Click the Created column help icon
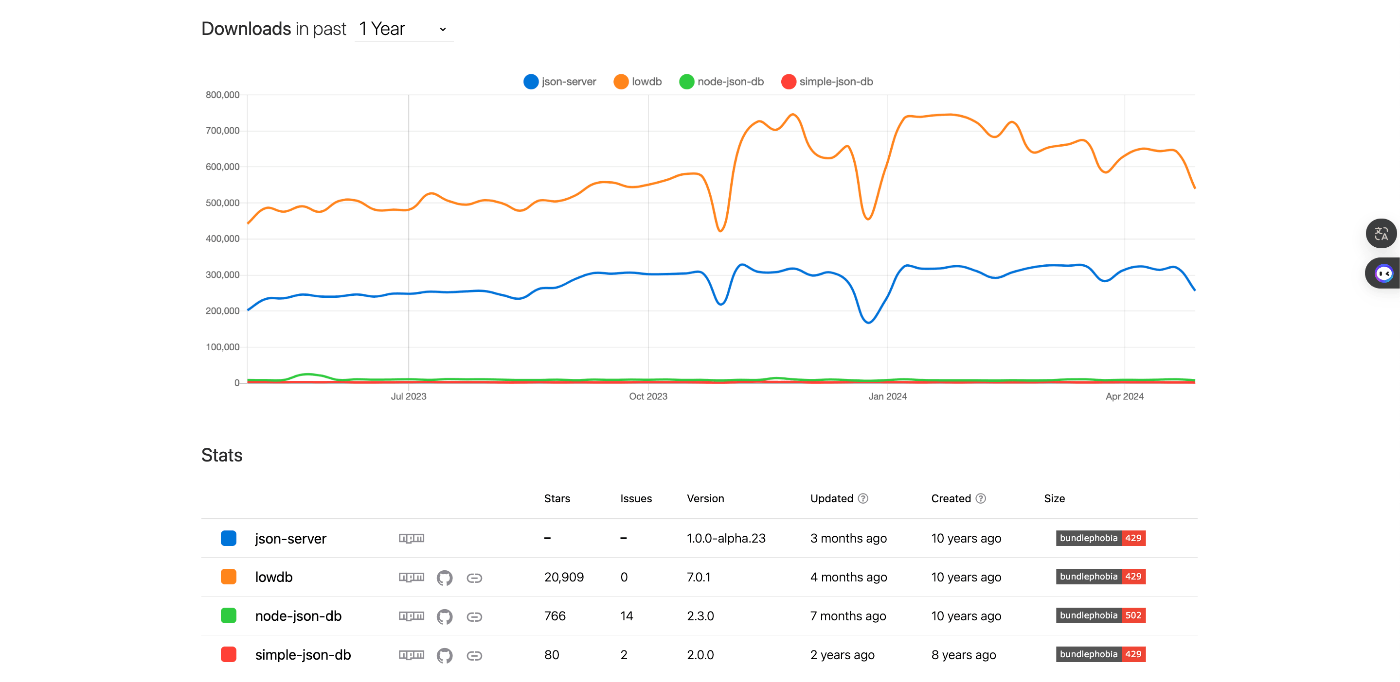 (981, 498)
